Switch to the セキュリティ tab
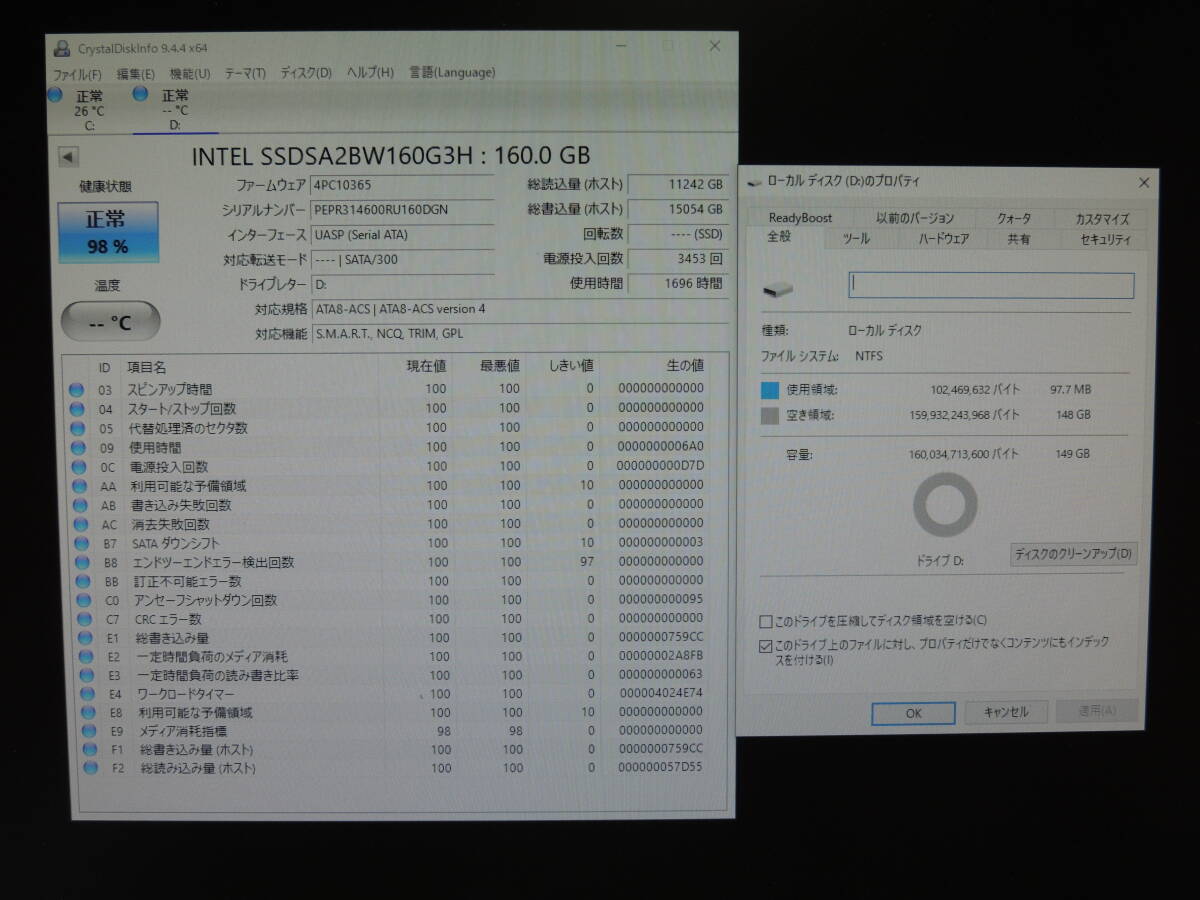This screenshot has height=900, width=1200. (1106, 239)
